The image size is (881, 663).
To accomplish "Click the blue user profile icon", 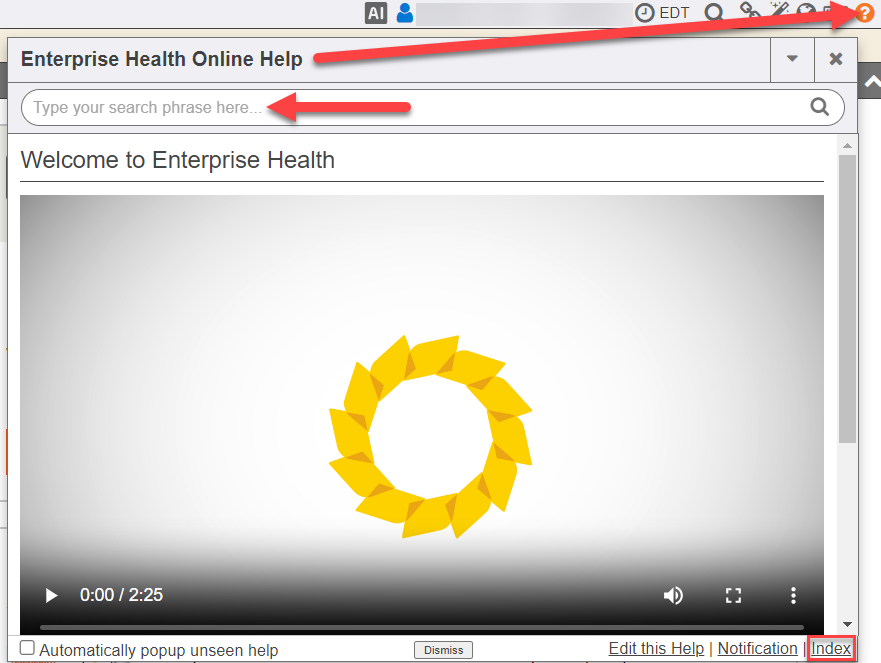I will [x=405, y=13].
